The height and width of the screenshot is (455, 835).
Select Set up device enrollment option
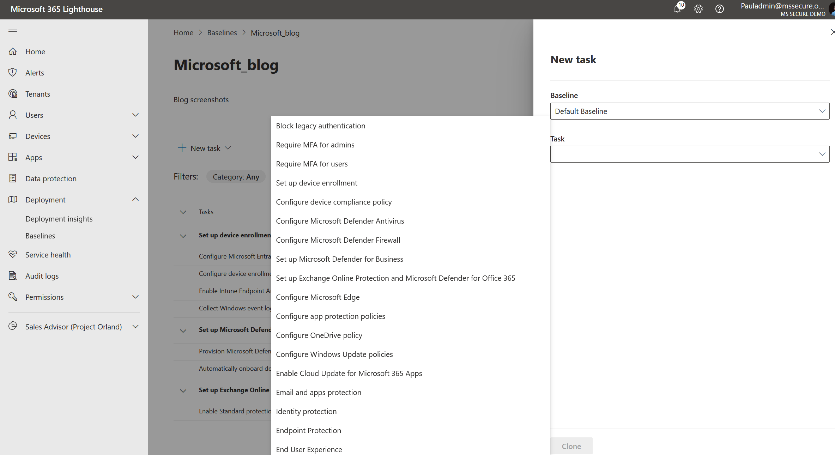click(410, 183)
